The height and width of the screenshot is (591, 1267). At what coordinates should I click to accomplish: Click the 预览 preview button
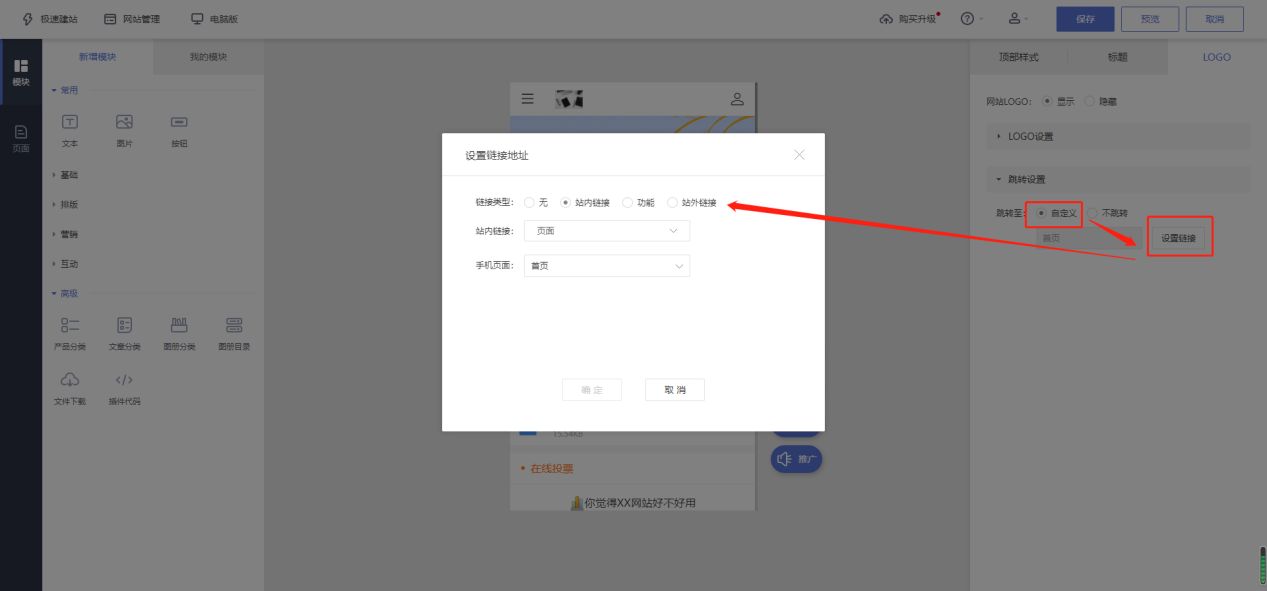1150,19
